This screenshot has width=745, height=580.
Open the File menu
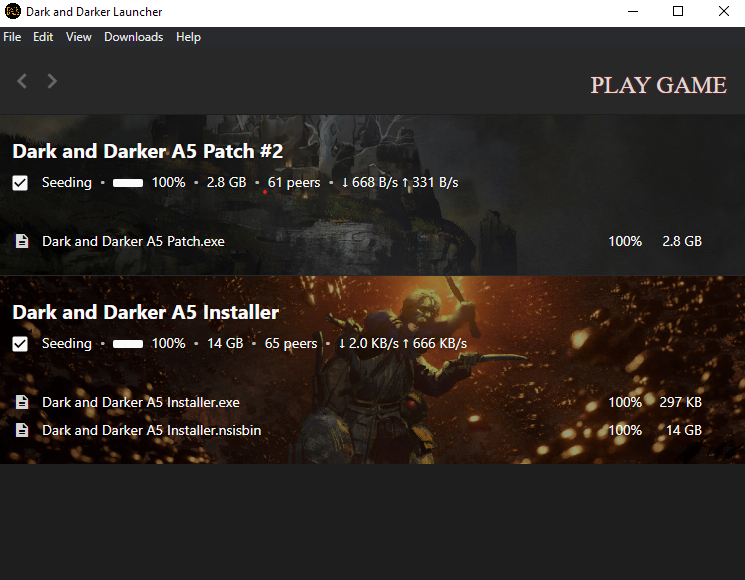[12, 37]
